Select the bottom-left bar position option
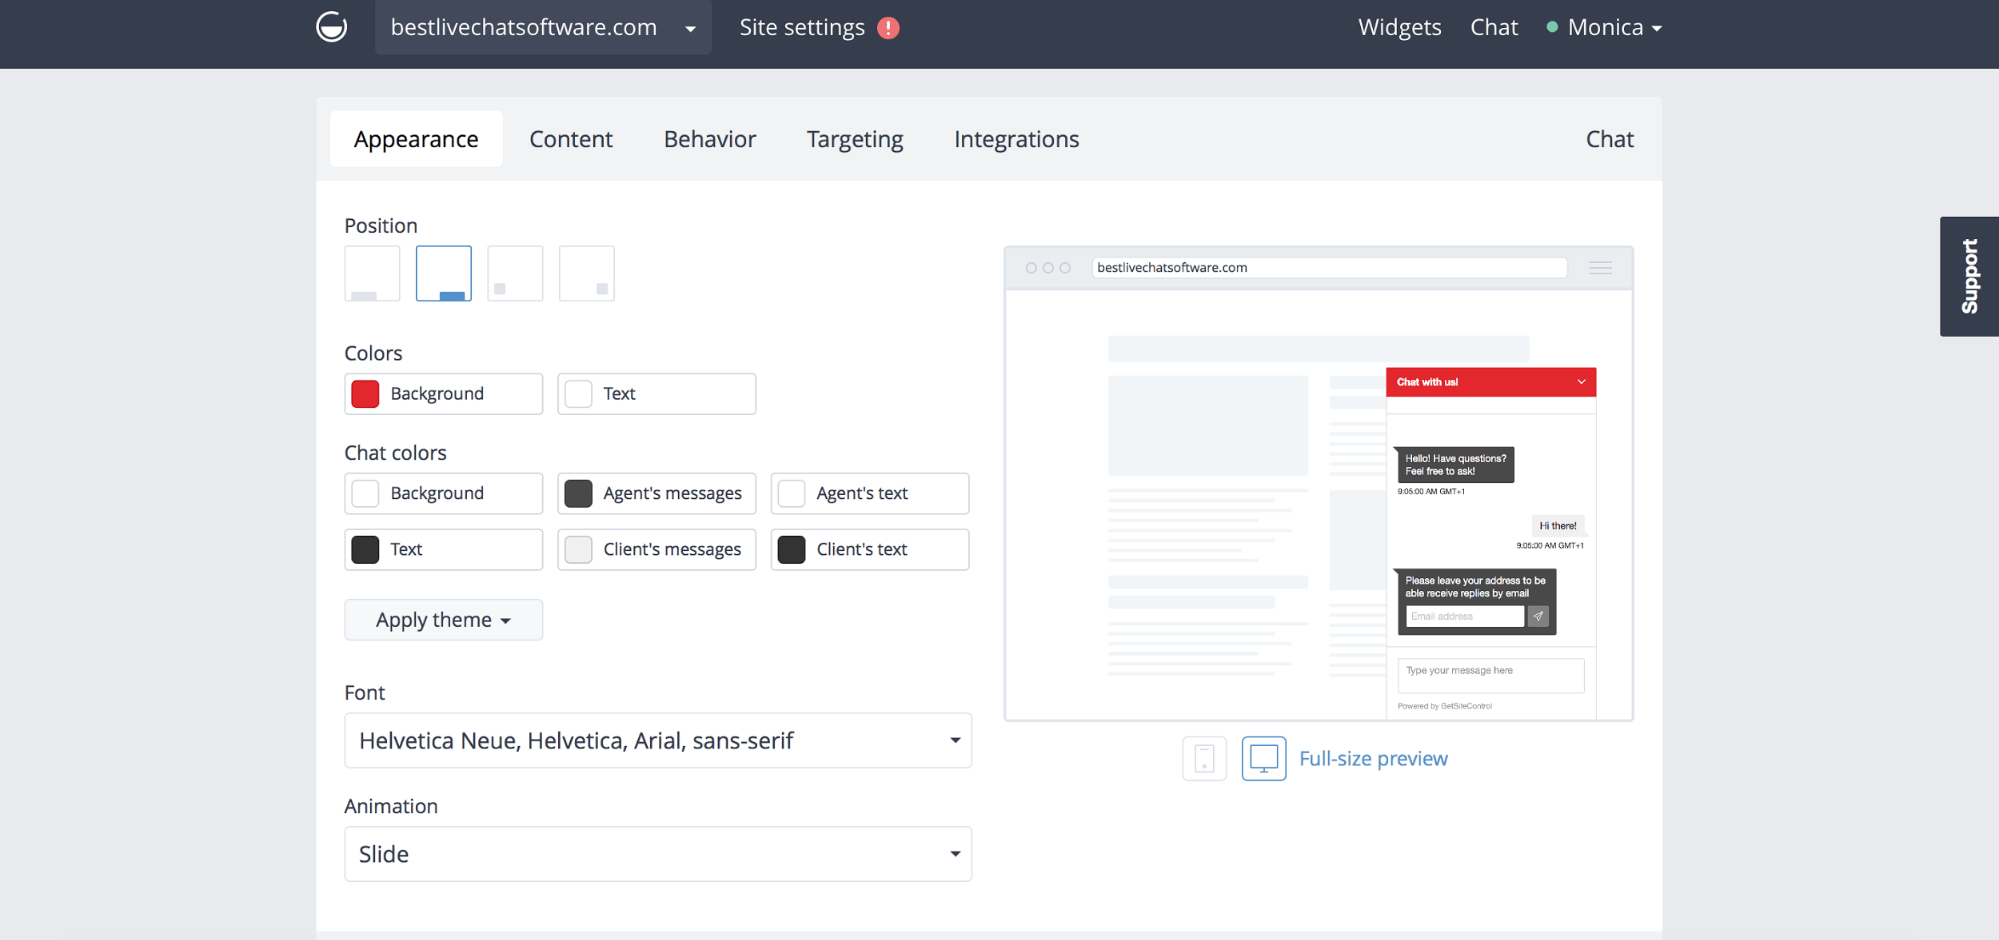 click(372, 274)
